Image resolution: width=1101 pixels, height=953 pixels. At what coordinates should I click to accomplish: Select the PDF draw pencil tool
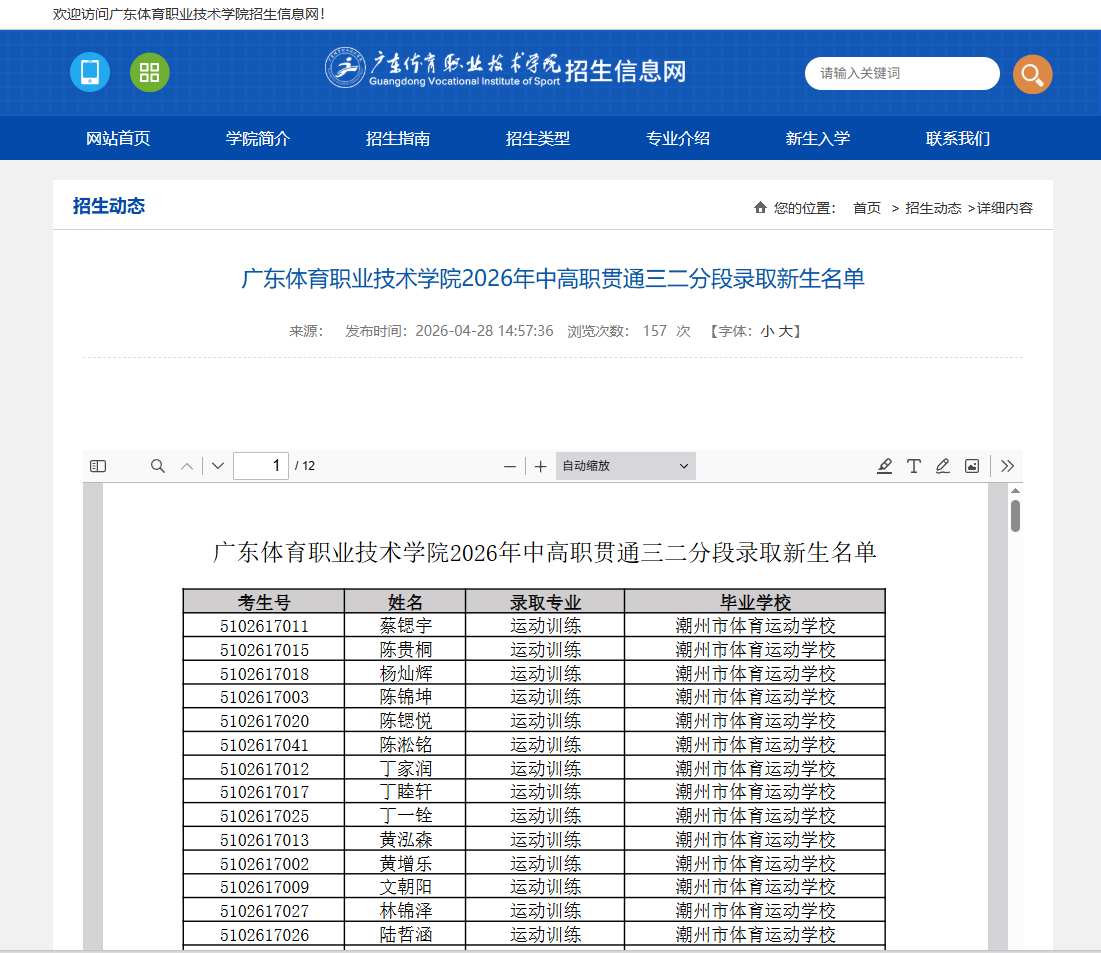(x=942, y=466)
